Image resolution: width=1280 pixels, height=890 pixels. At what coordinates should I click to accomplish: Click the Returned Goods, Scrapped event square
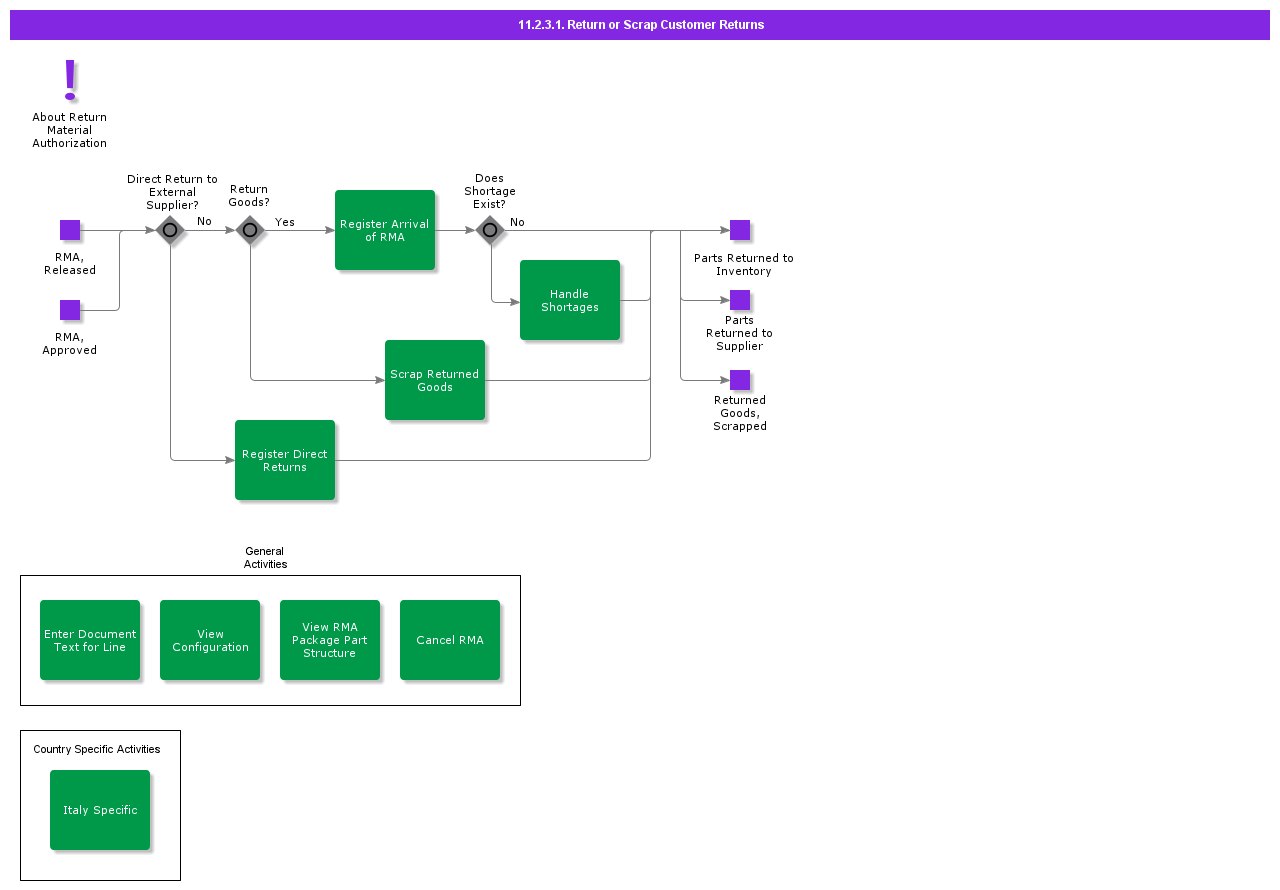click(740, 380)
